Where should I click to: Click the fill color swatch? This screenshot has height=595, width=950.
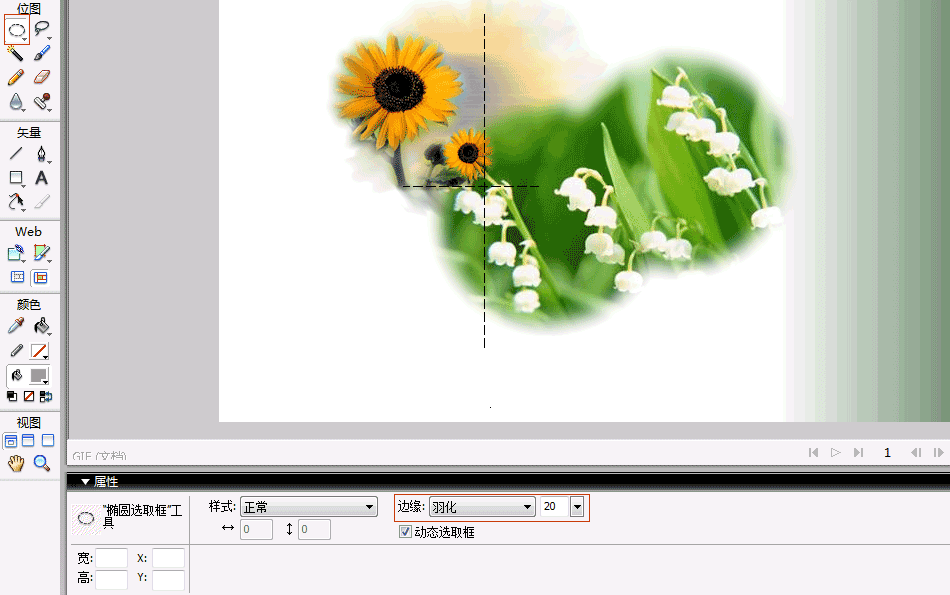pyautogui.click(x=40, y=376)
